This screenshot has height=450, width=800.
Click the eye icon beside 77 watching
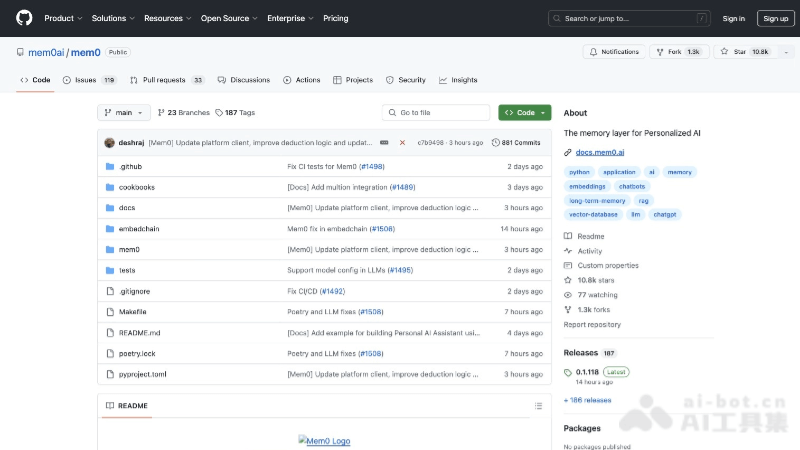568,295
